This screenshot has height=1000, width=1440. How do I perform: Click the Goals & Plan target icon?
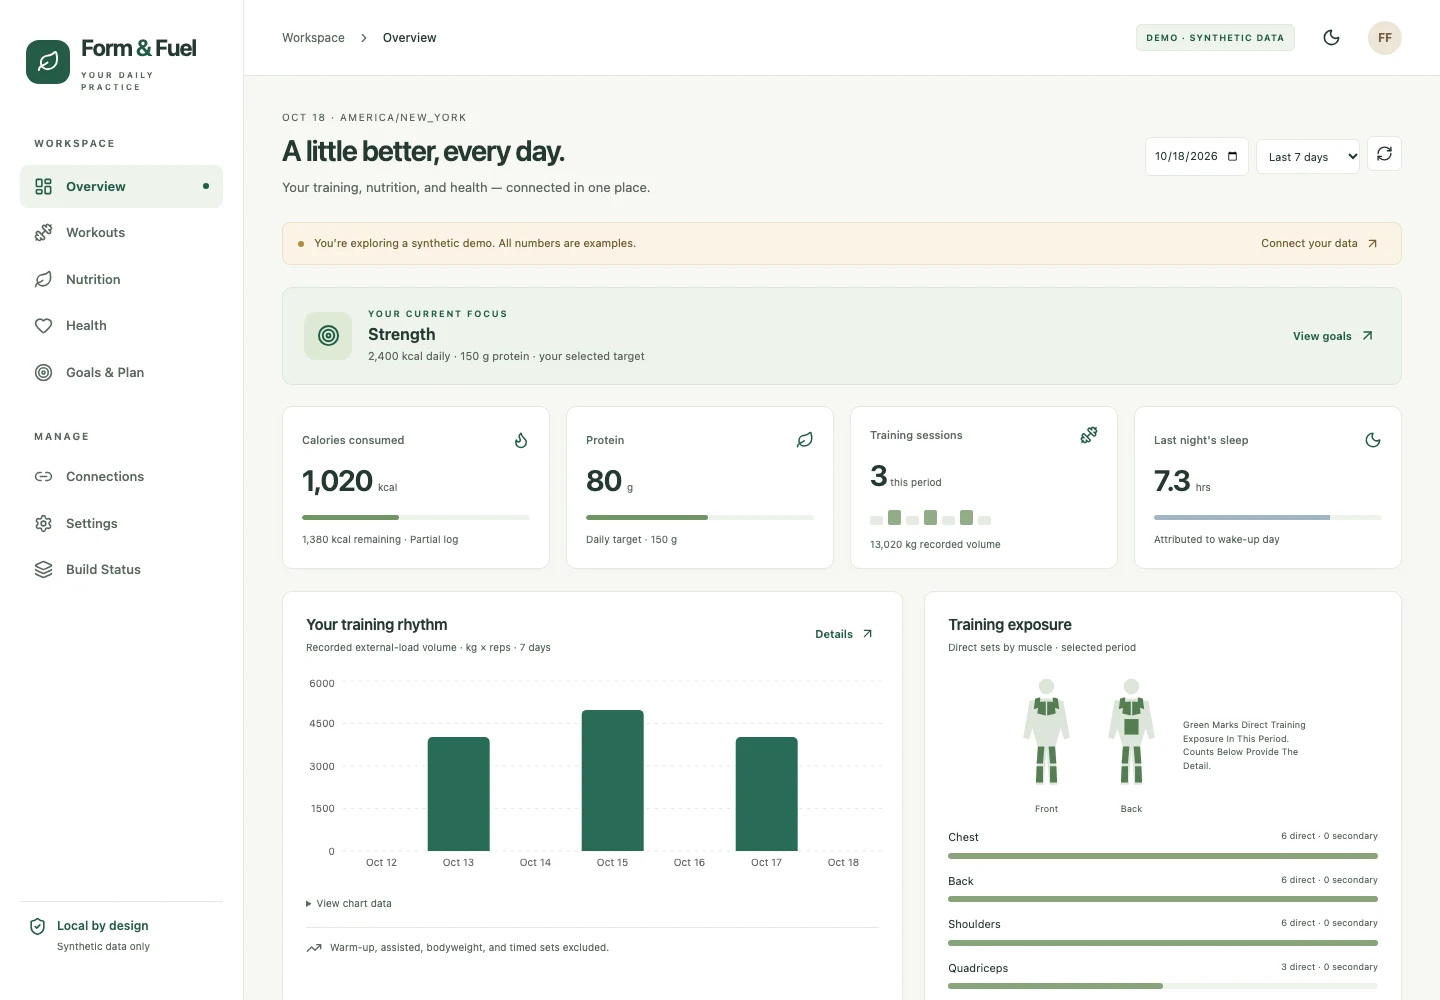(x=43, y=373)
